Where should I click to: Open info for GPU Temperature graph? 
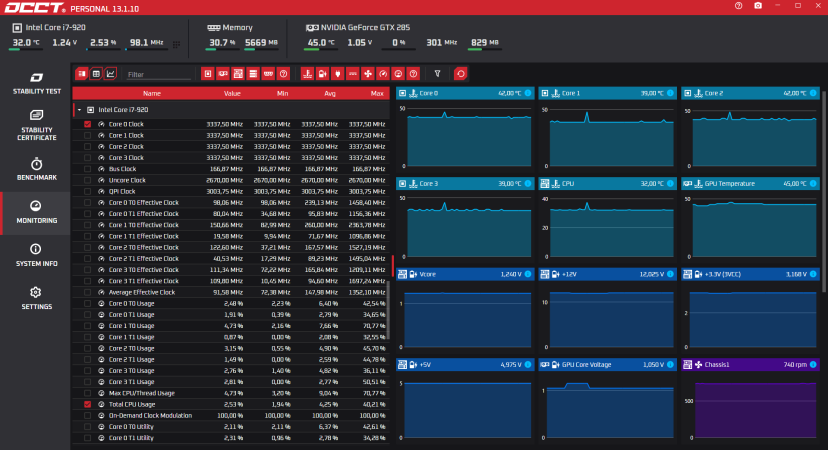pyautogui.click(x=813, y=184)
